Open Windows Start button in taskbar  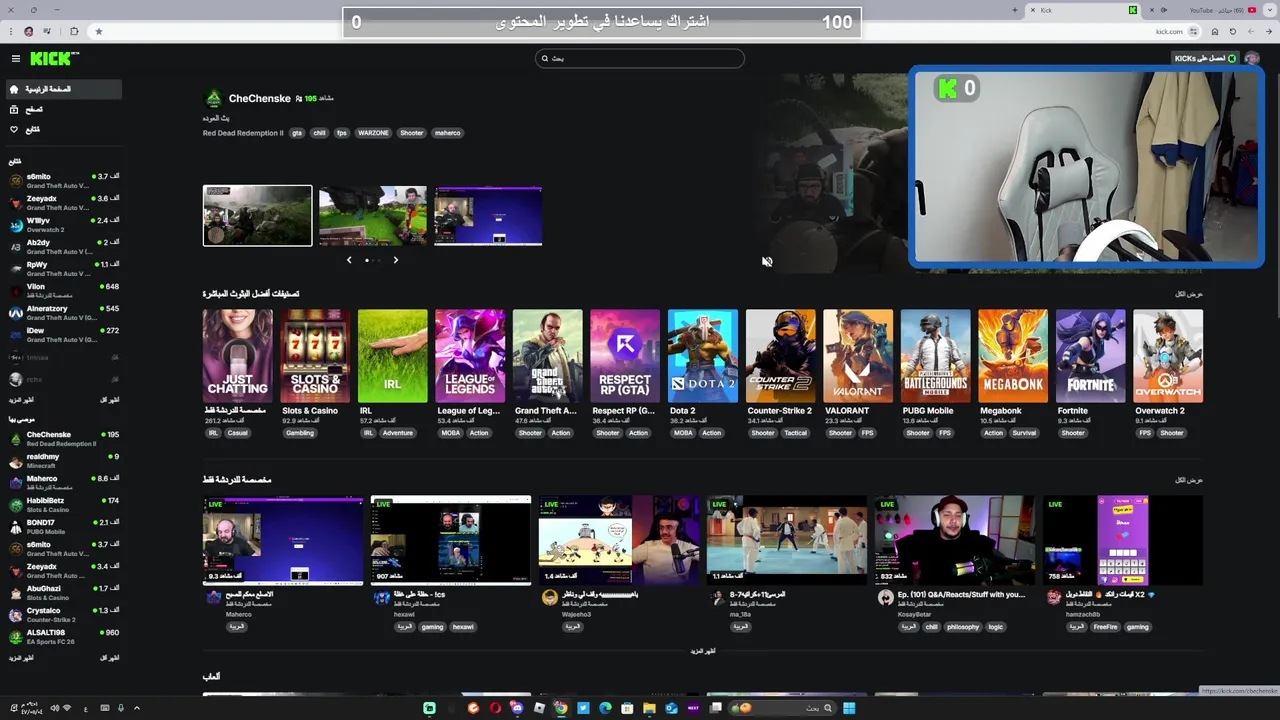coord(849,708)
